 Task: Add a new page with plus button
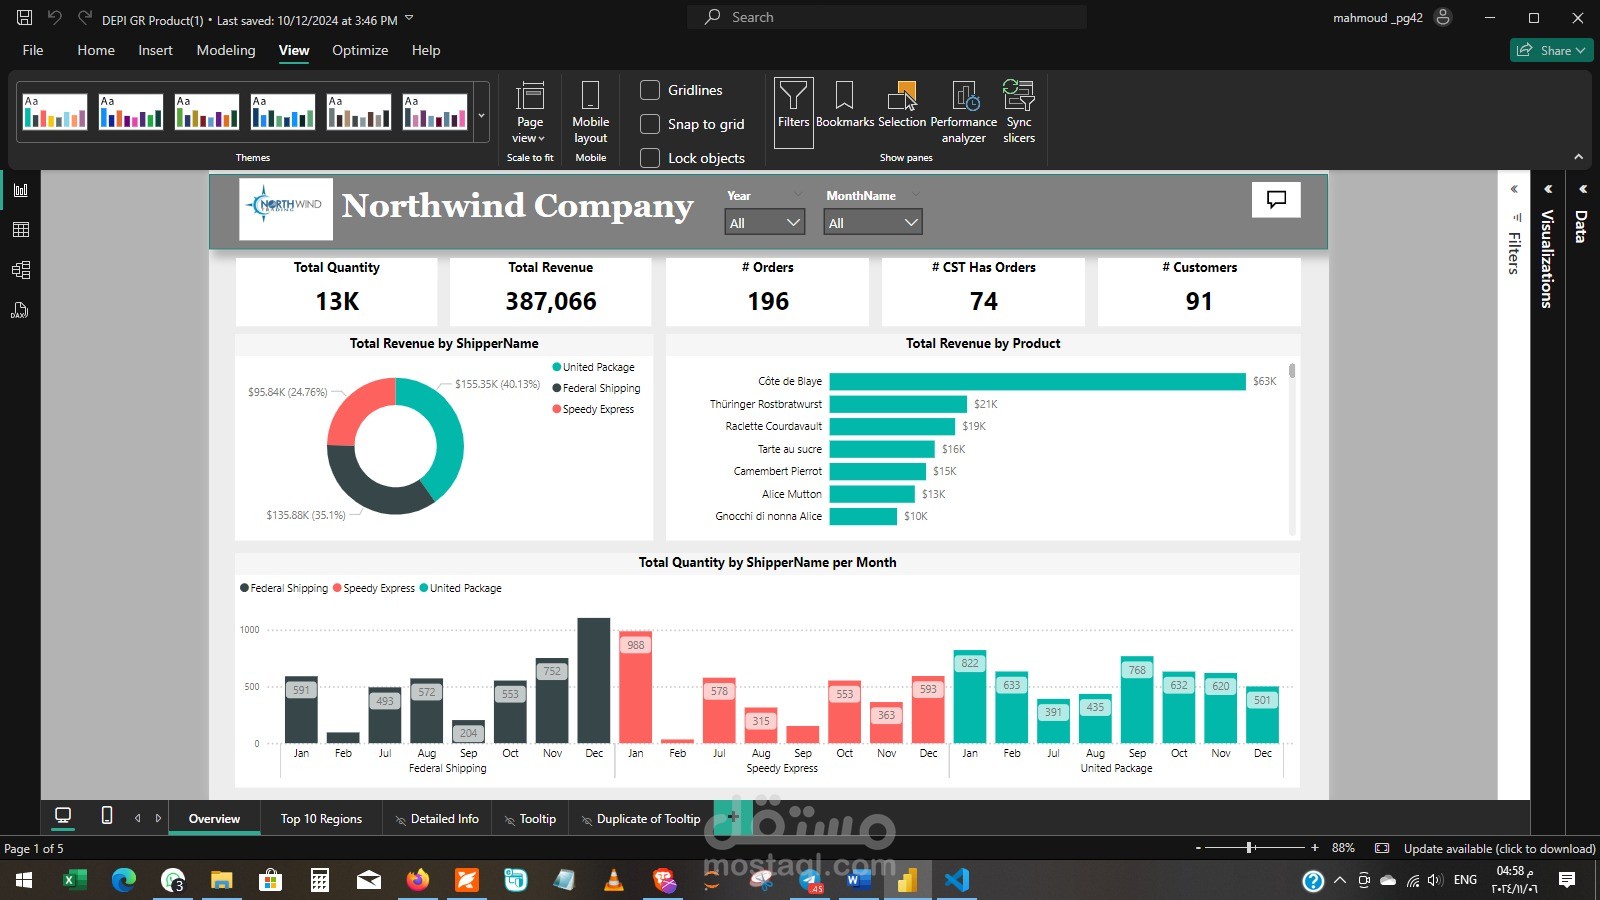[x=732, y=817]
